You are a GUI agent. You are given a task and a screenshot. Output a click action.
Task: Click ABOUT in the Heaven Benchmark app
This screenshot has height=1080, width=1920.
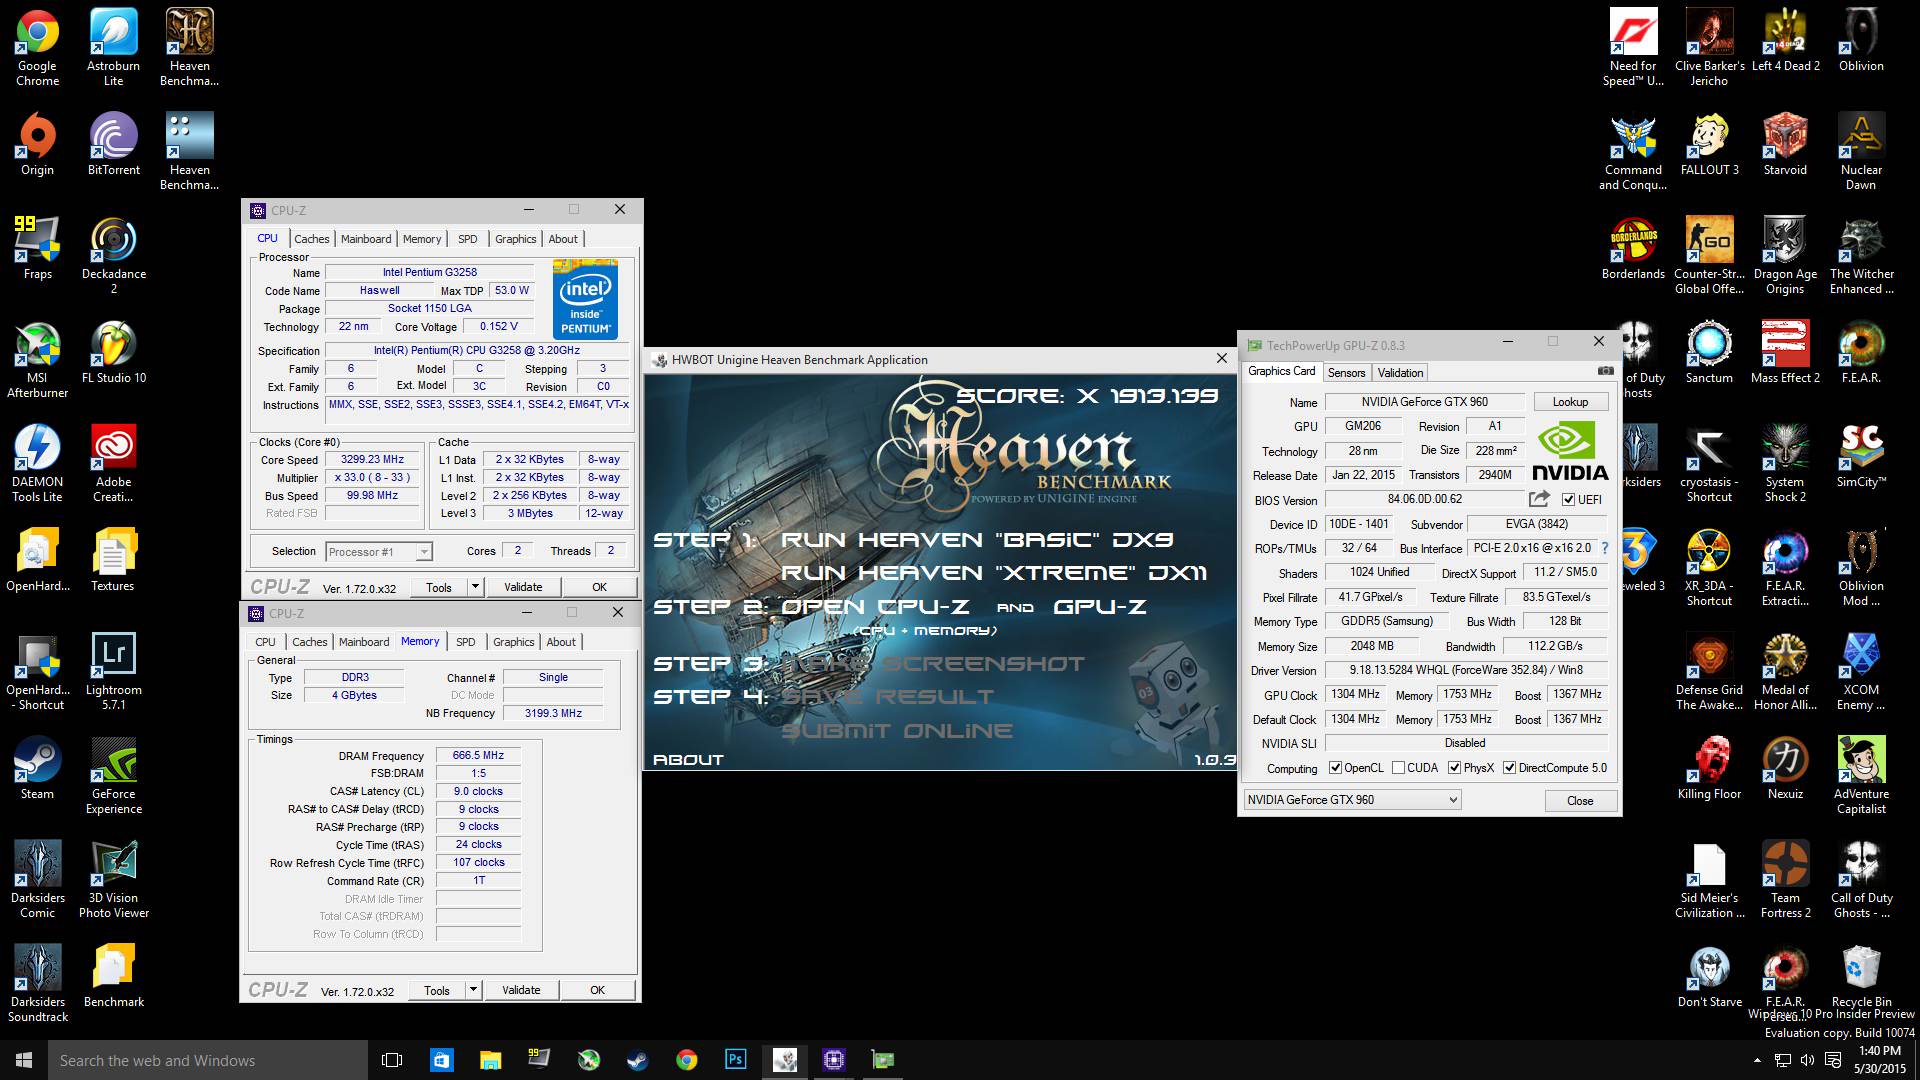click(x=688, y=760)
